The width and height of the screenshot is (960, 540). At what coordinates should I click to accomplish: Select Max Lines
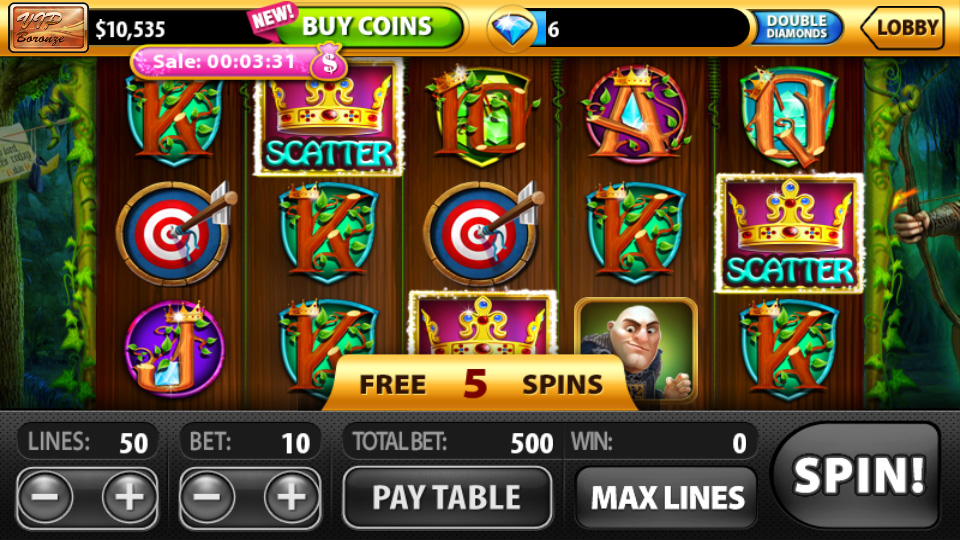(667, 497)
